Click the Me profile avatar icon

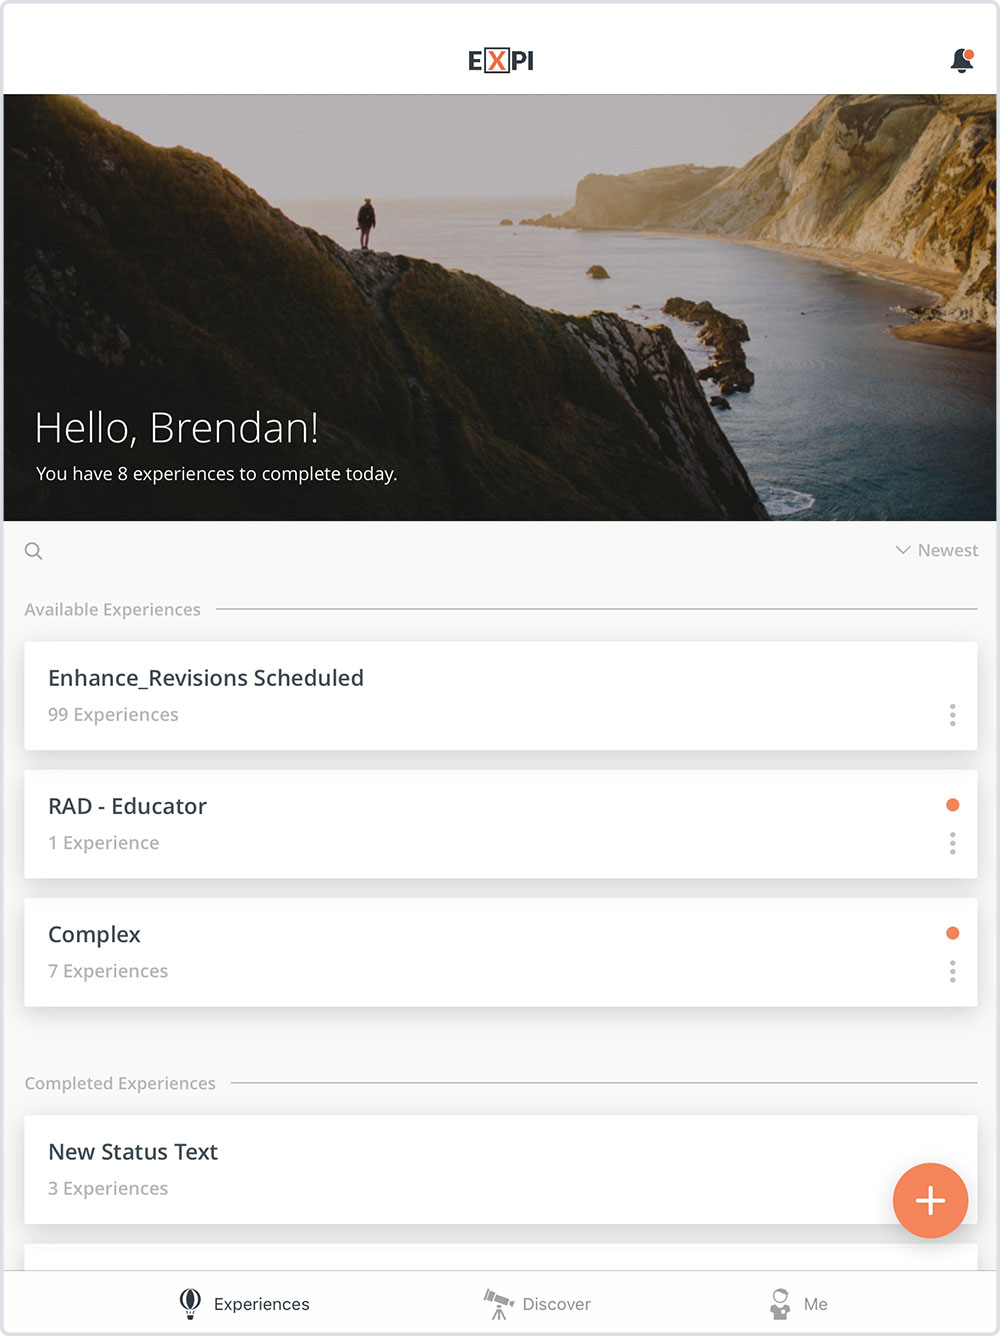[780, 1303]
